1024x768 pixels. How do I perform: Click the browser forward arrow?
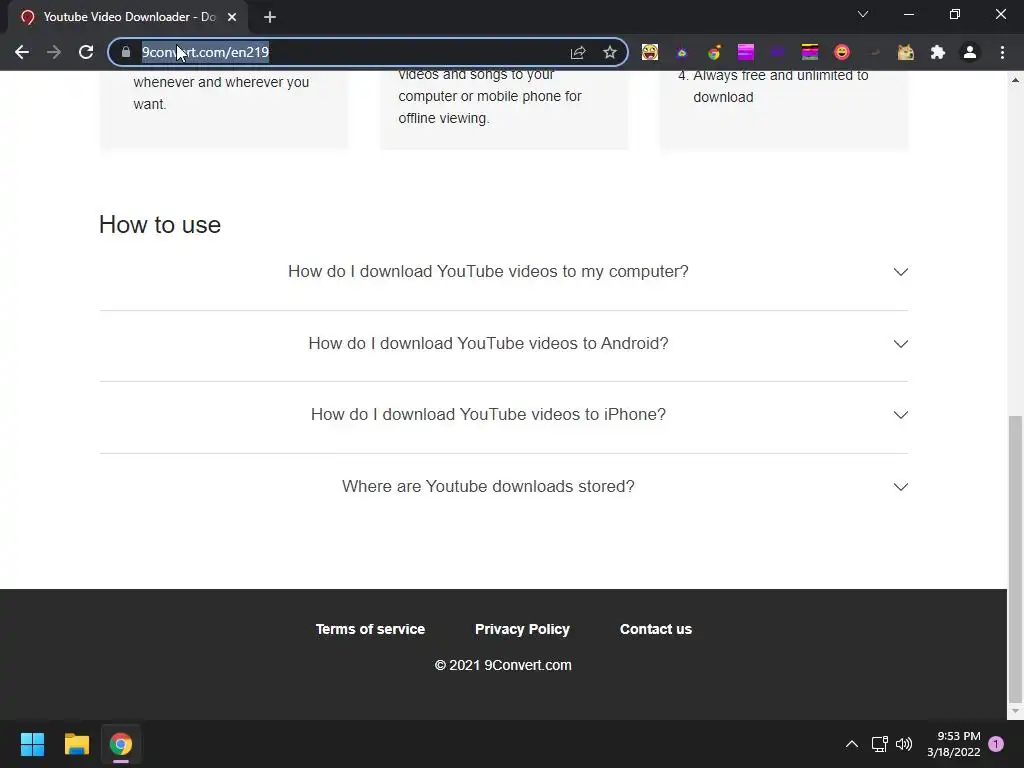(x=54, y=52)
